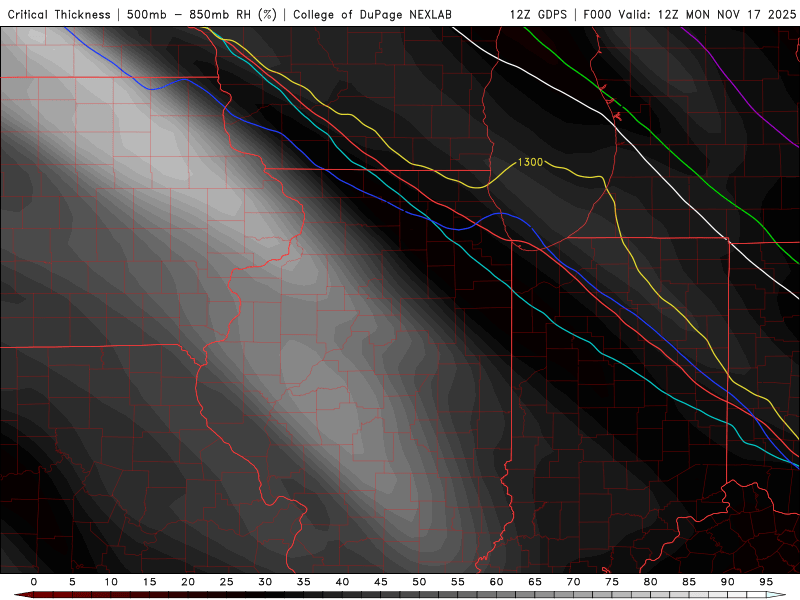Click the '80' color scale number

click(x=651, y=582)
